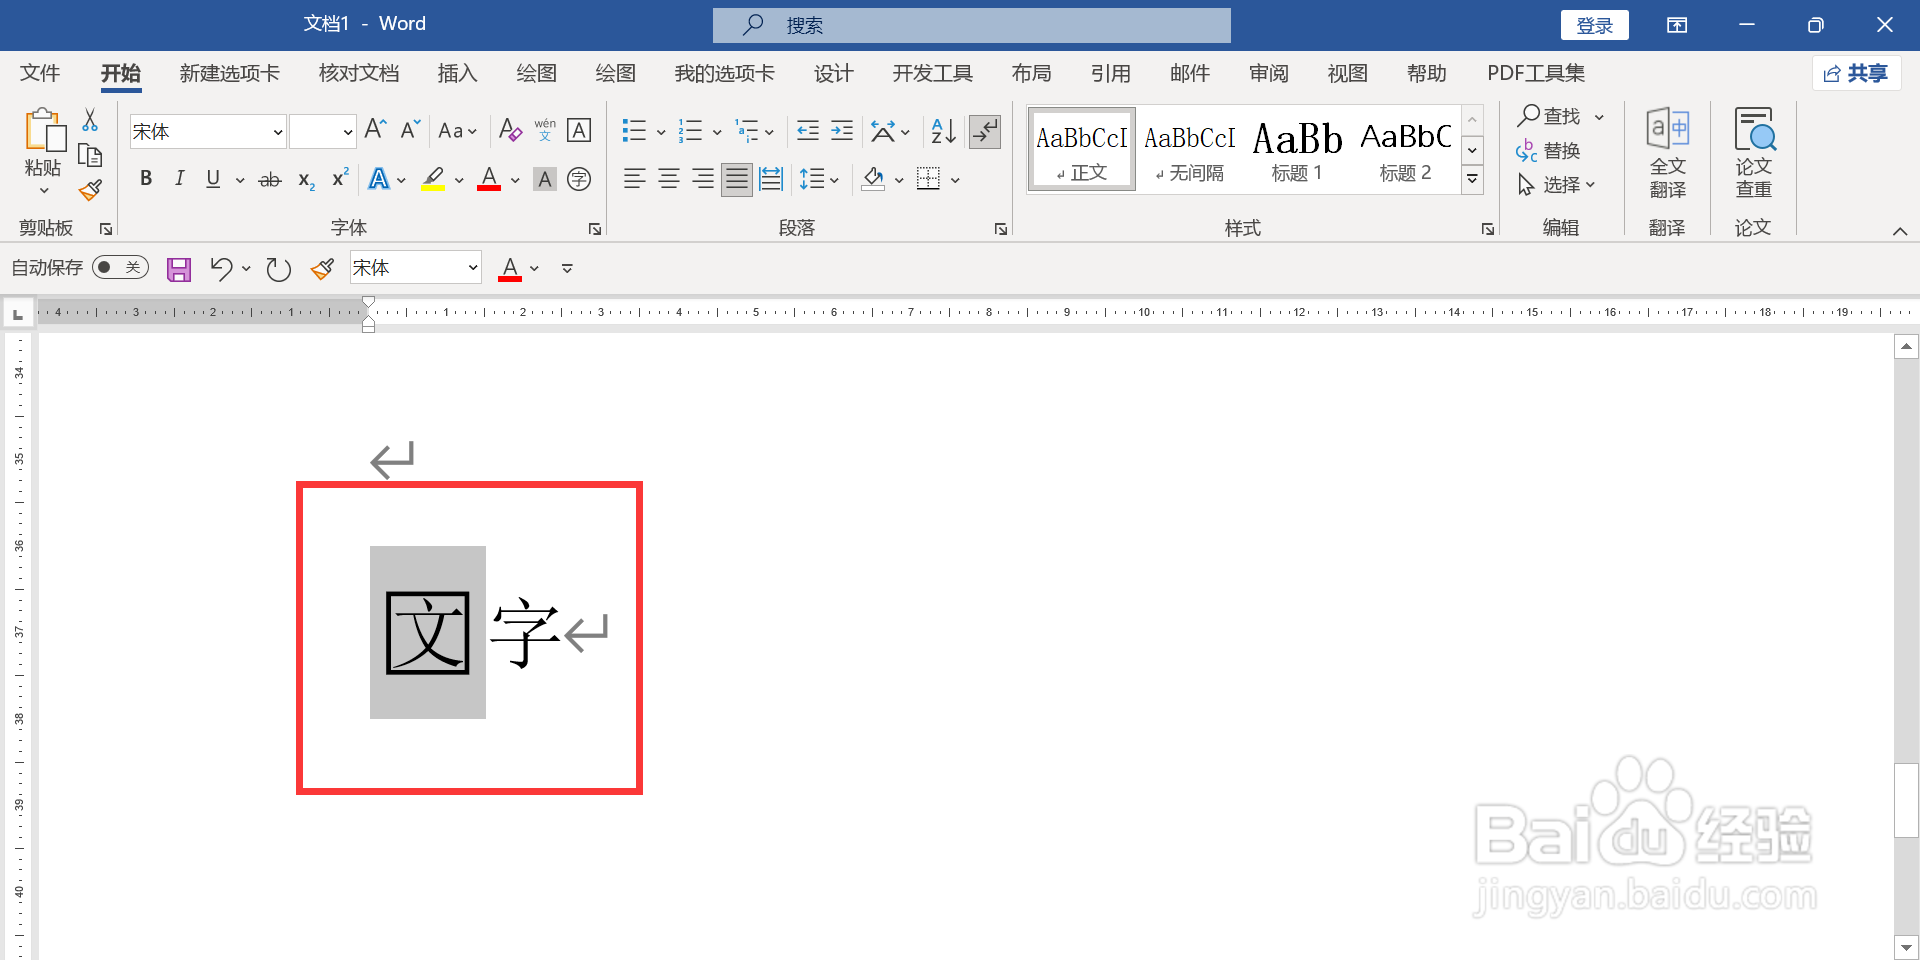Expand the styles gallery more button
Screen dimensions: 1920x960
tap(1472, 181)
